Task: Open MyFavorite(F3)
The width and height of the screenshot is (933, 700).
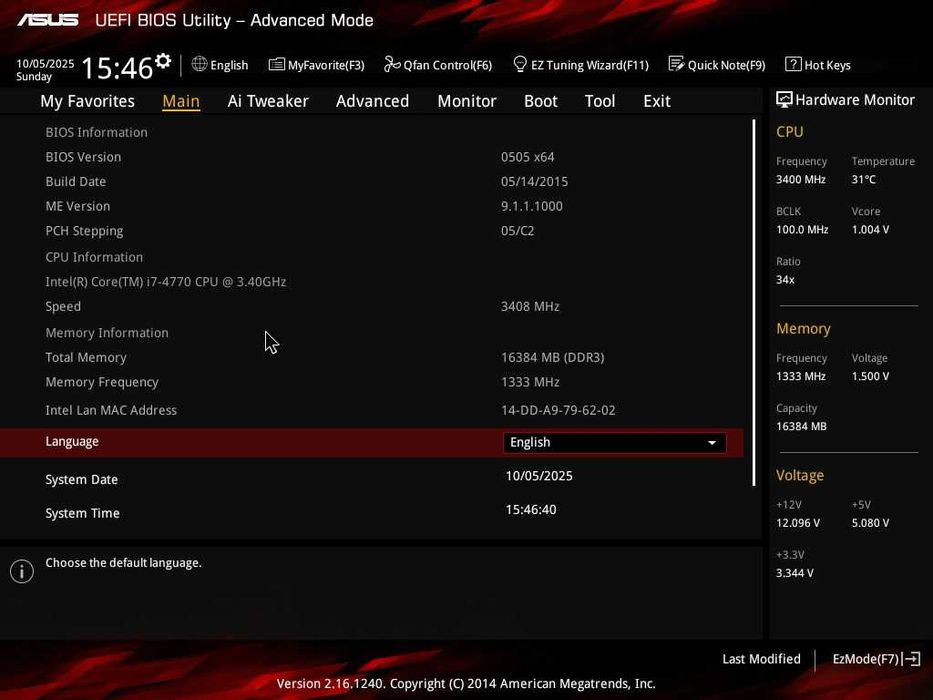Action: [x=317, y=64]
